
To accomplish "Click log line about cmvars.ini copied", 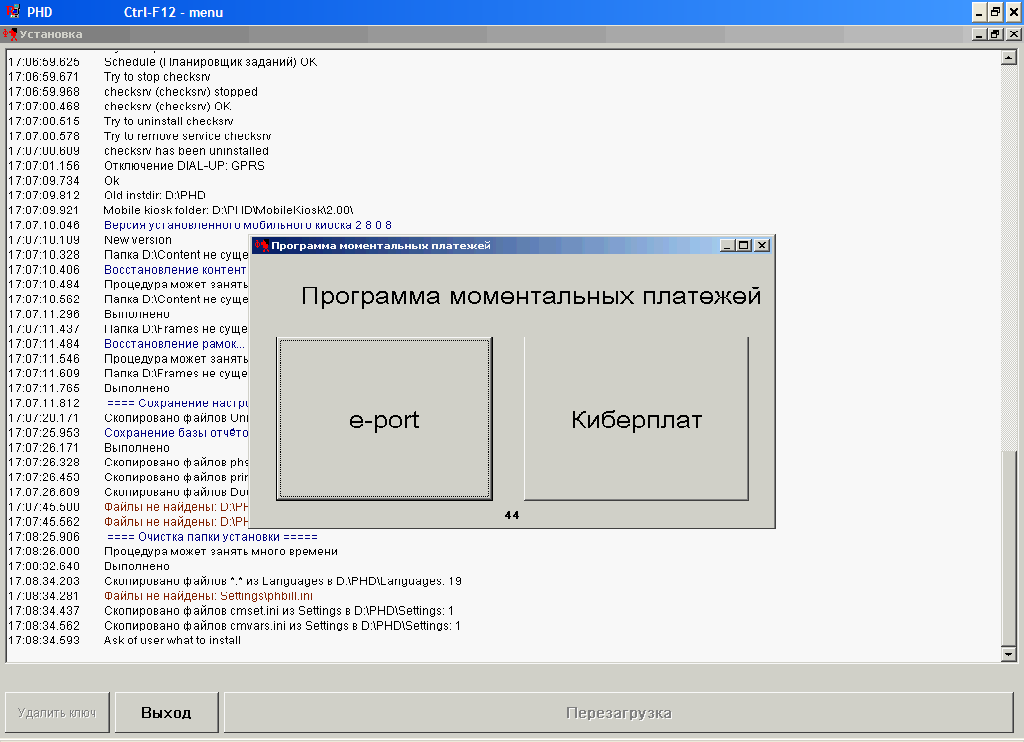I will 282,626.
